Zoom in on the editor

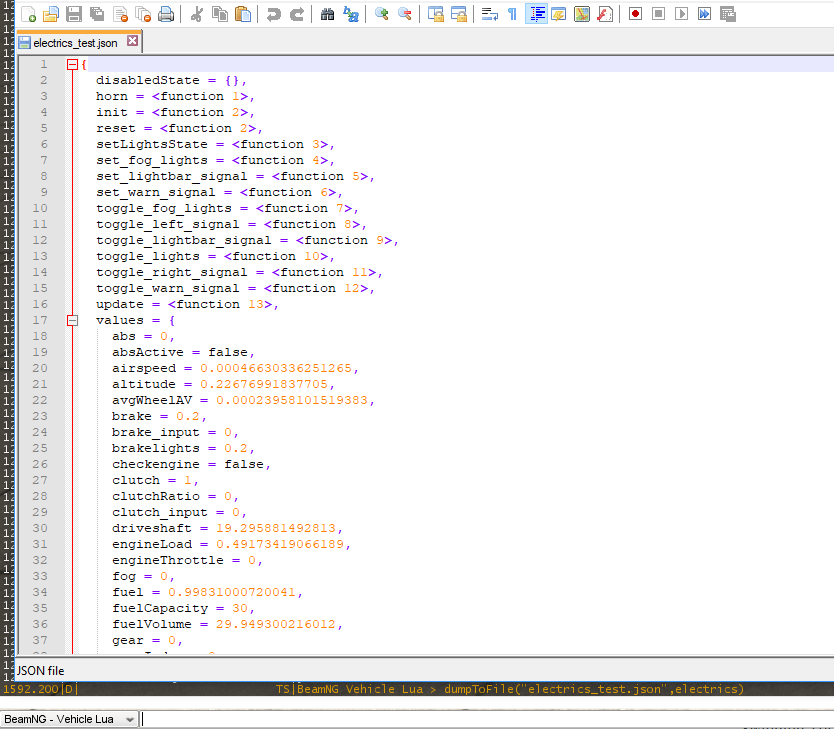coord(381,14)
